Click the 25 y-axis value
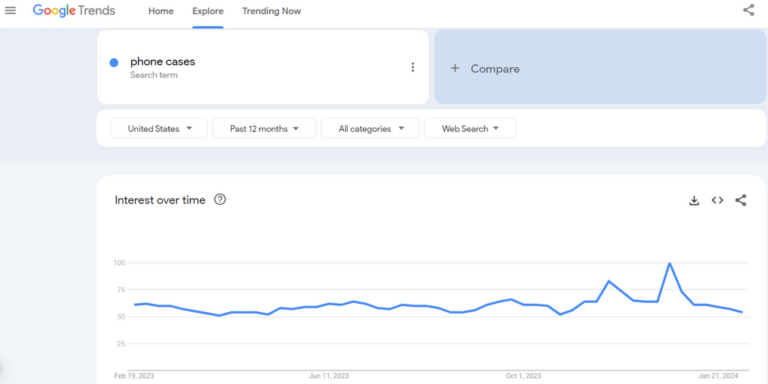Viewport: 768px width, 384px height. coord(121,344)
